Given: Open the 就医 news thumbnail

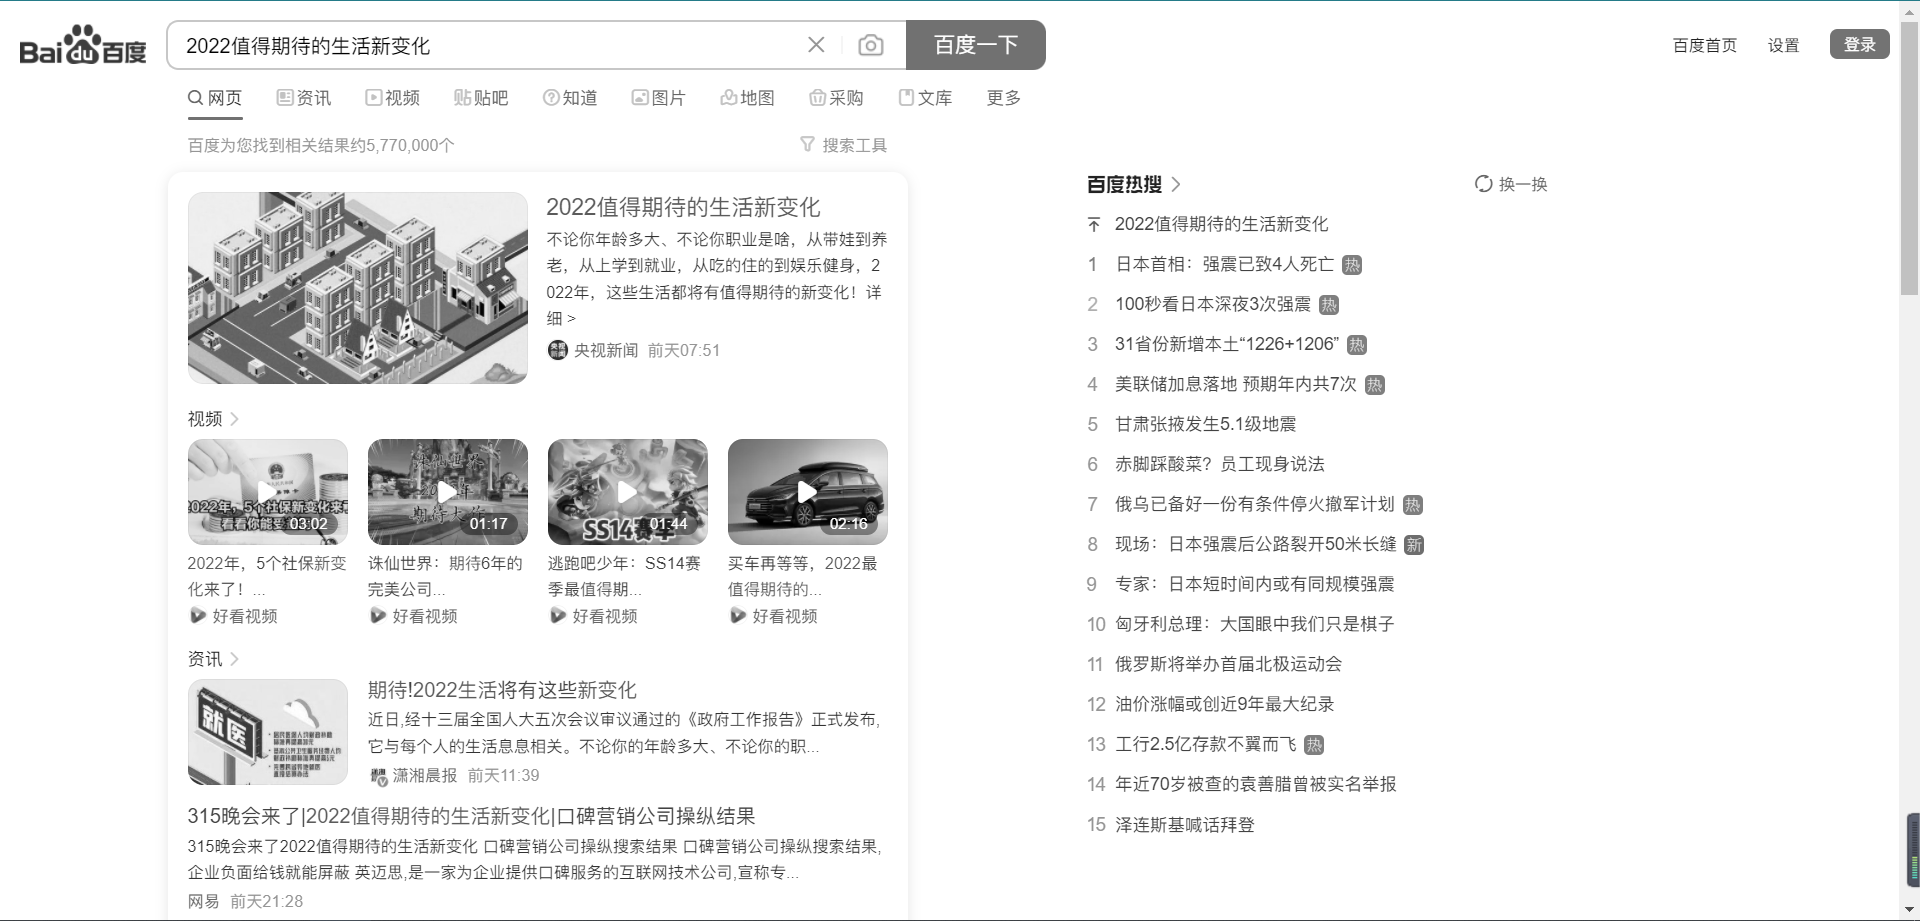Looking at the screenshot, I should pos(268,732).
